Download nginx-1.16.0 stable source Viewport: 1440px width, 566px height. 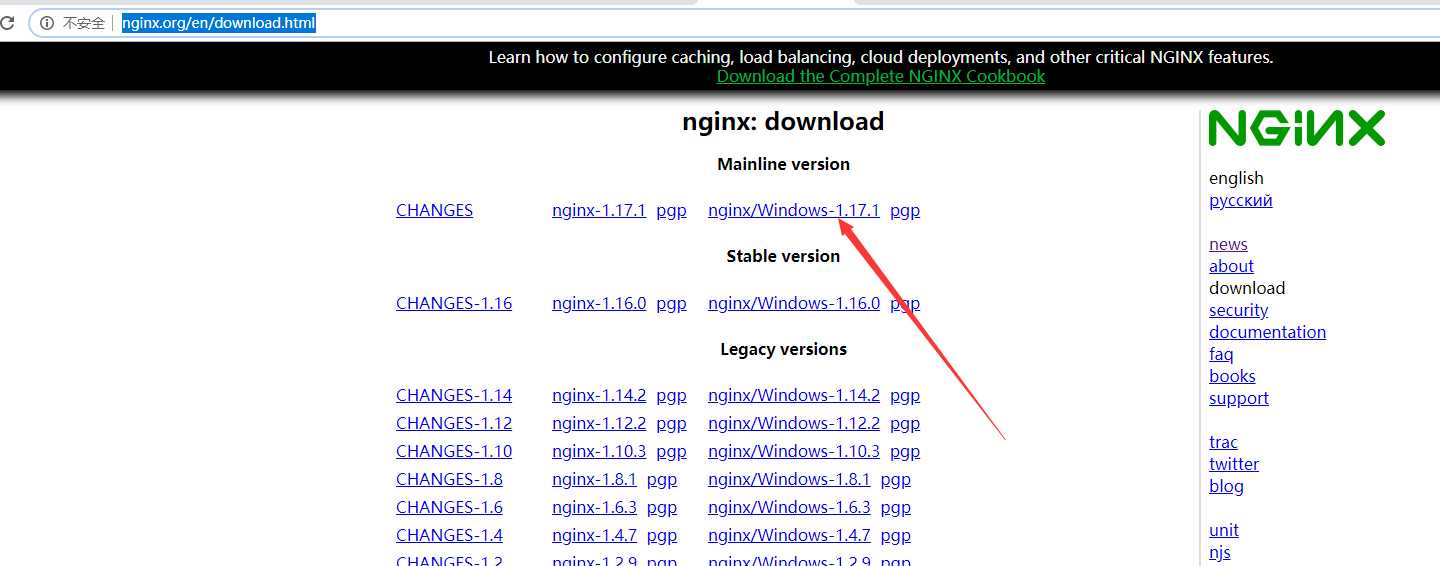599,303
